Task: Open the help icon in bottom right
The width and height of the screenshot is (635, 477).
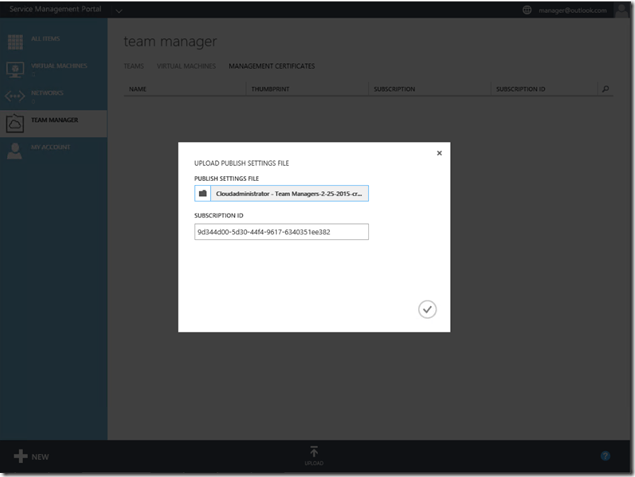Action: [x=605, y=456]
